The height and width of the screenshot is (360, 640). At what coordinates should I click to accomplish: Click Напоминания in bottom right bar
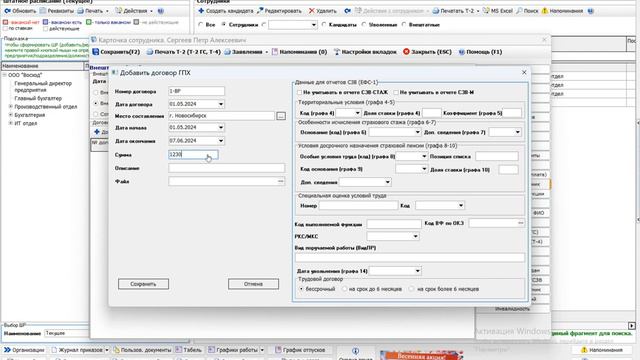tap(602, 350)
